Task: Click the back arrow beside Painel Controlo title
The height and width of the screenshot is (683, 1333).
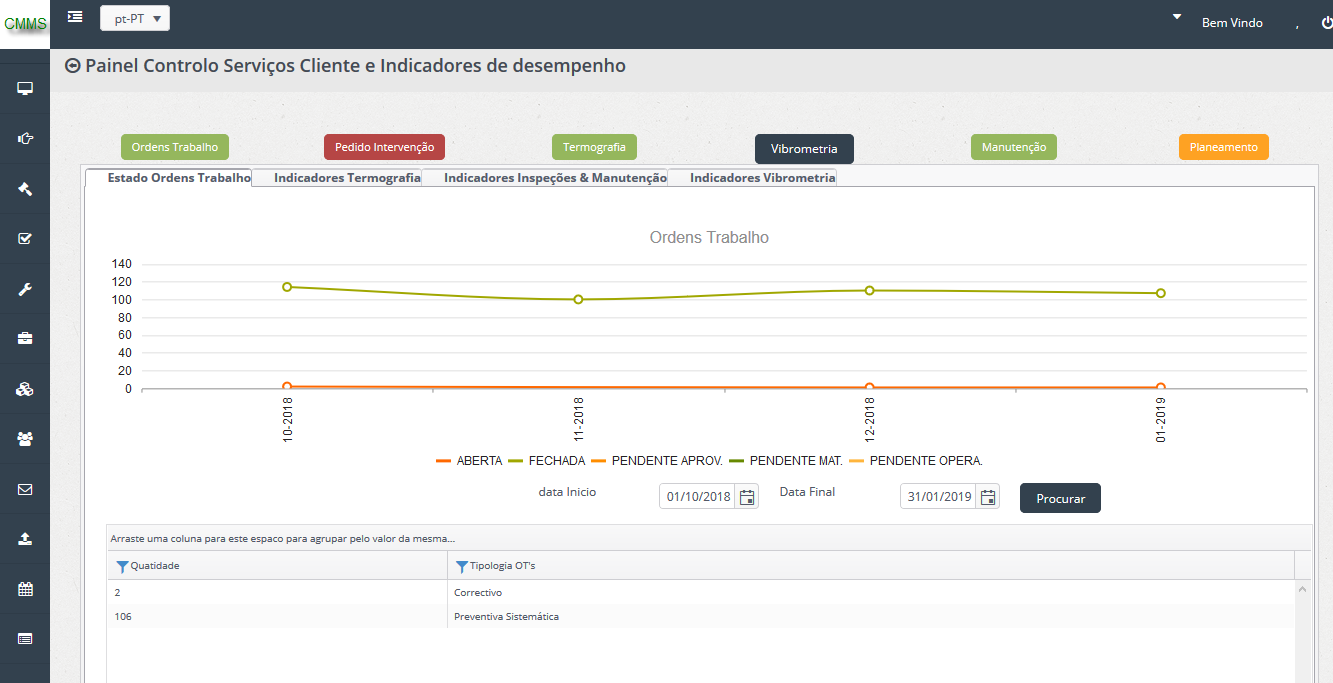Action: coord(72,66)
